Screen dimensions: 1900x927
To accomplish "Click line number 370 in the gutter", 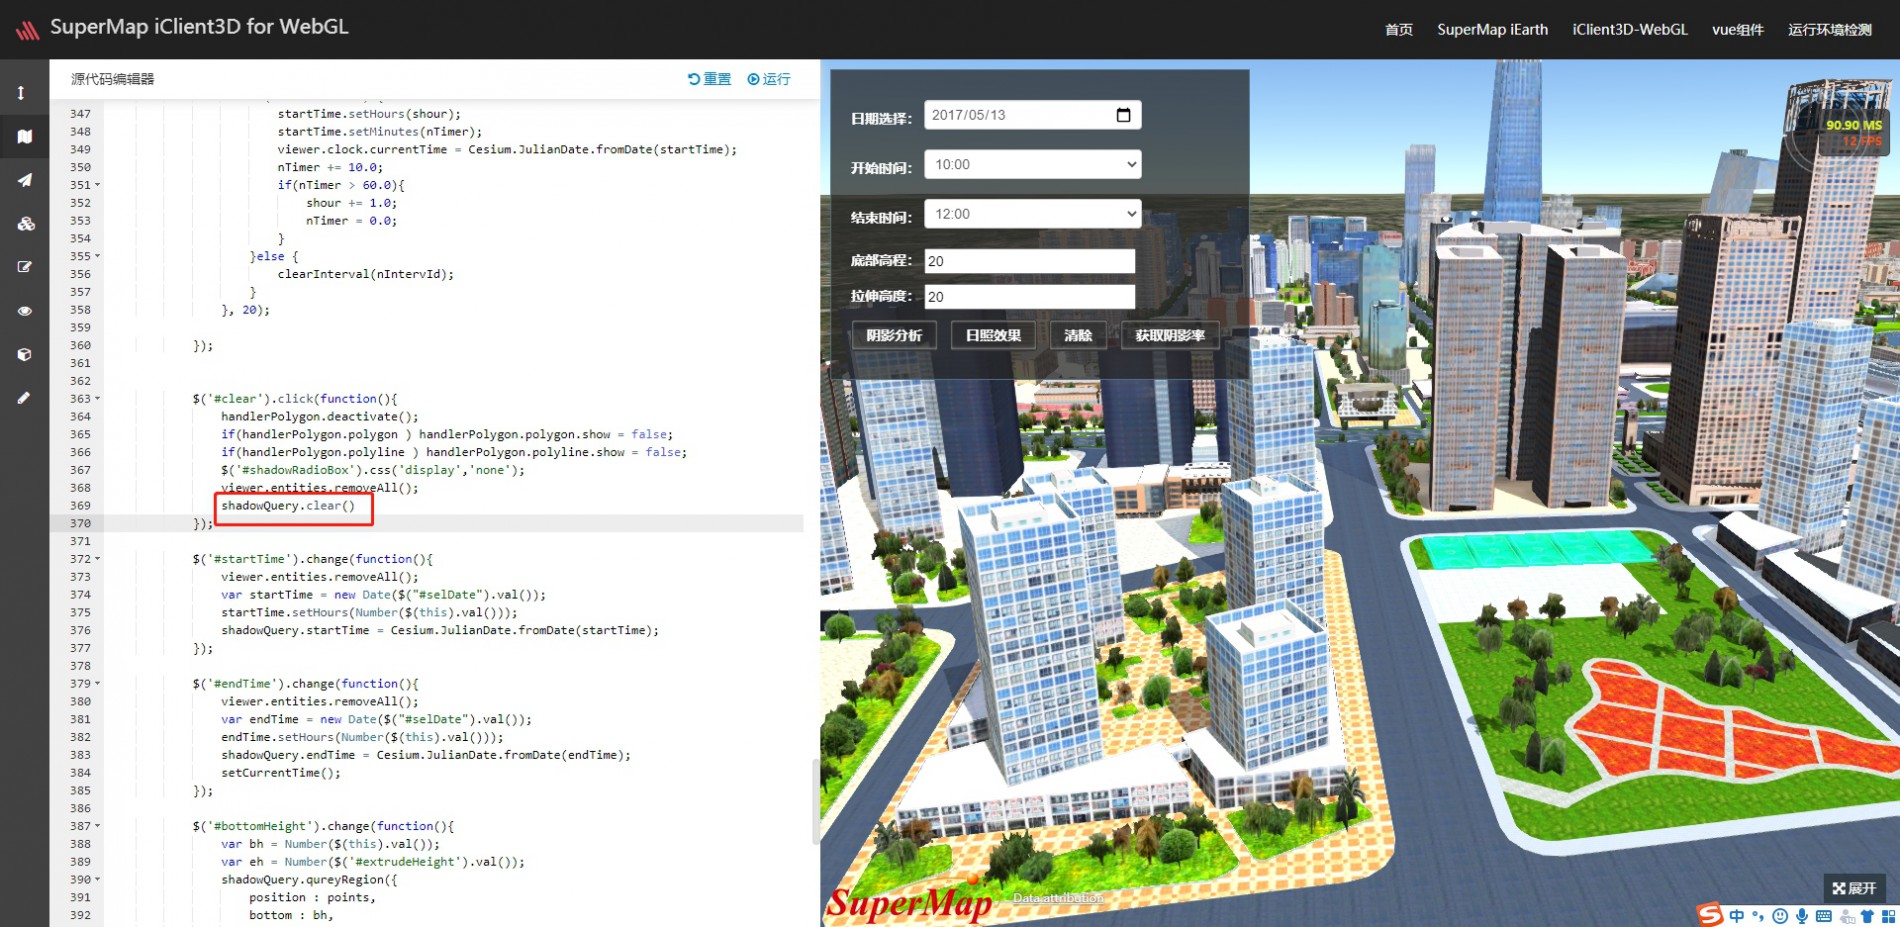I will 80,524.
